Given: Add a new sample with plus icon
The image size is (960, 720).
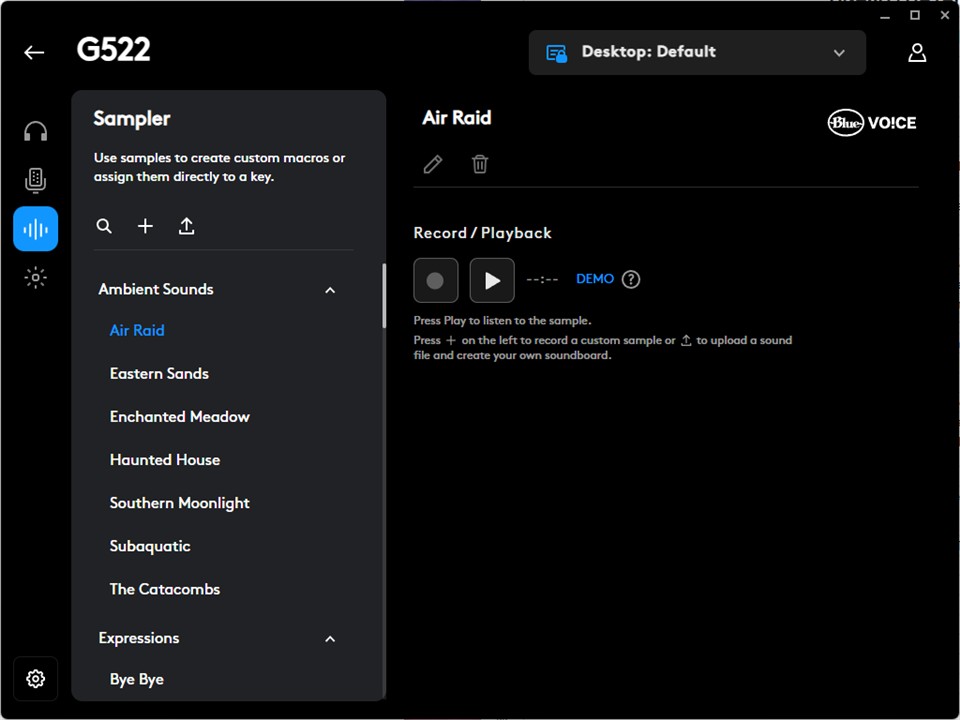Looking at the screenshot, I should coord(145,227).
